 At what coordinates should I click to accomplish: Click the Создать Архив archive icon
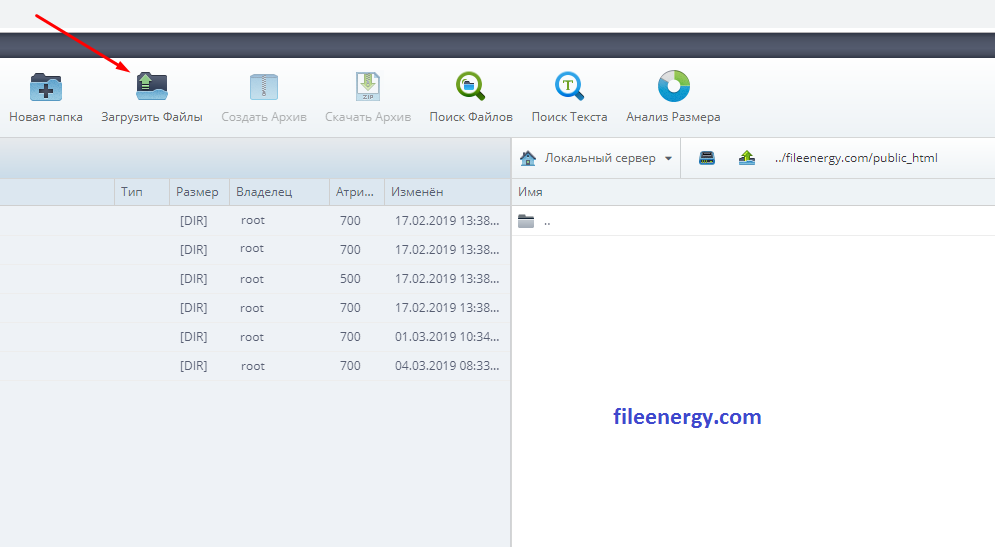click(264, 87)
